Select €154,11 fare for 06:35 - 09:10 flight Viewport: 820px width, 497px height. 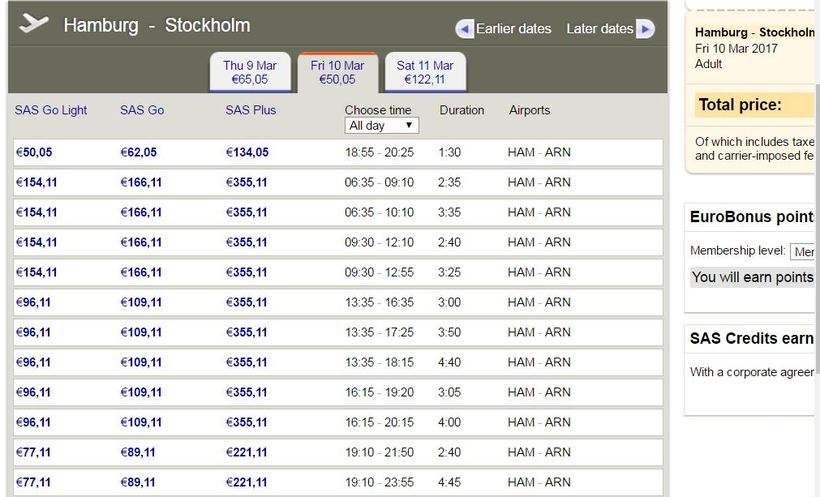pyautogui.click(x=37, y=183)
